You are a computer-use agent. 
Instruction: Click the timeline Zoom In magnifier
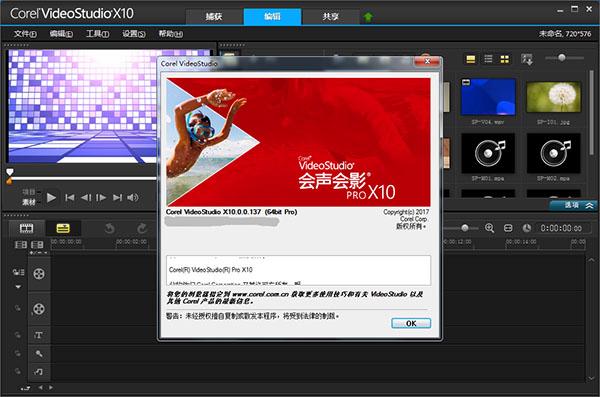[489, 229]
